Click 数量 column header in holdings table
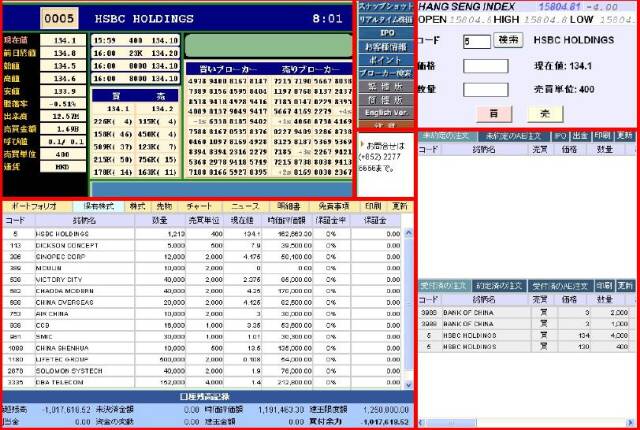Screen dimensions: 640x430 (160, 220)
